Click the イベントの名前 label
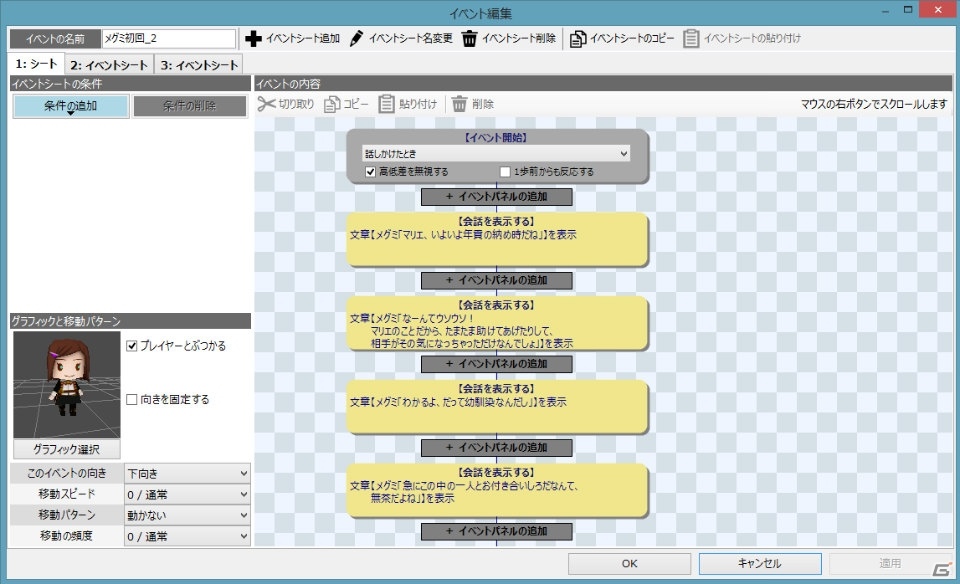 [x=55, y=39]
